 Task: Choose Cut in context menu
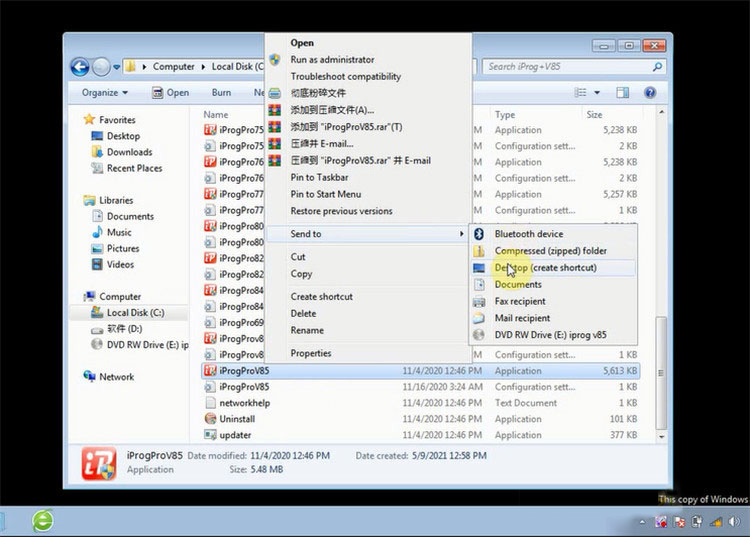(x=298, y=257)
